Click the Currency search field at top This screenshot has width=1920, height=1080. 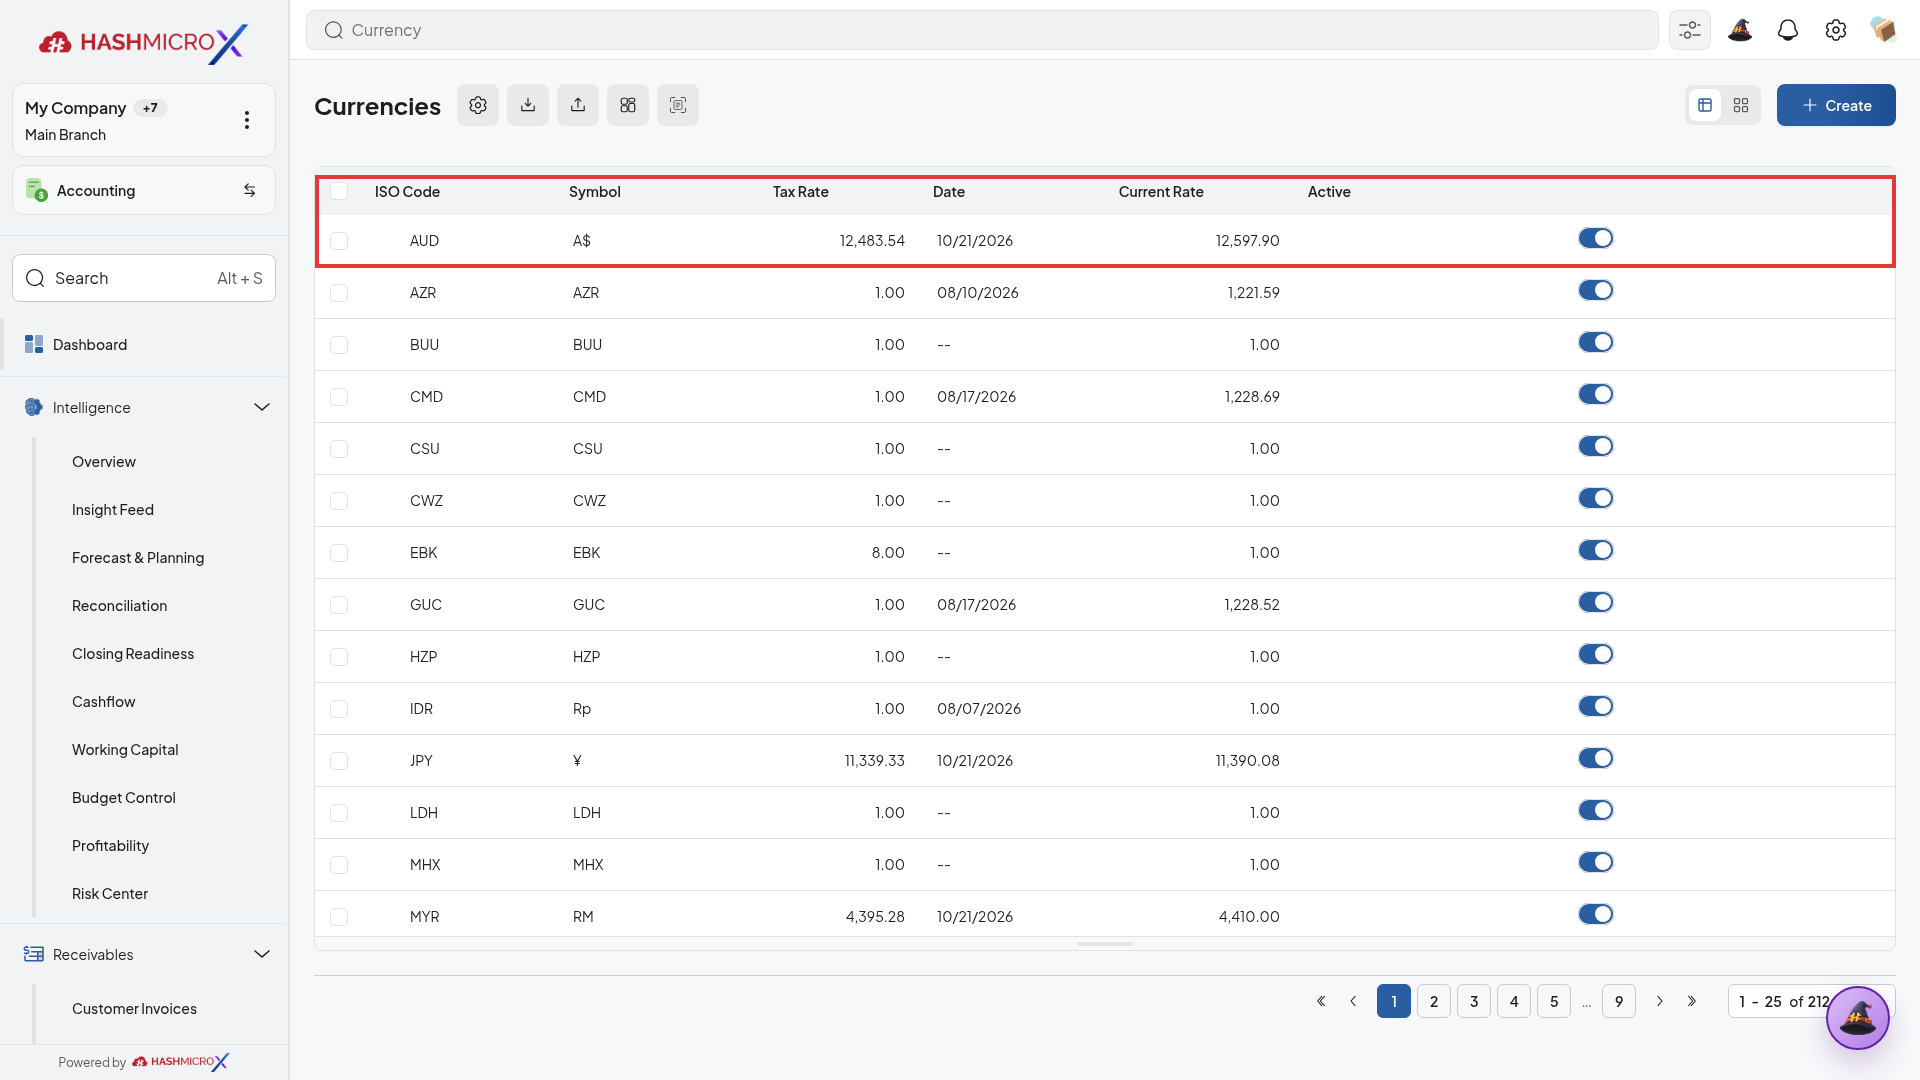(x=982, y=30)
